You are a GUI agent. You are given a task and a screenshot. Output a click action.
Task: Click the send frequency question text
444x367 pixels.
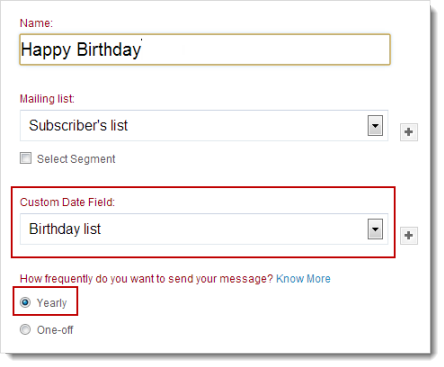[146, 279]
